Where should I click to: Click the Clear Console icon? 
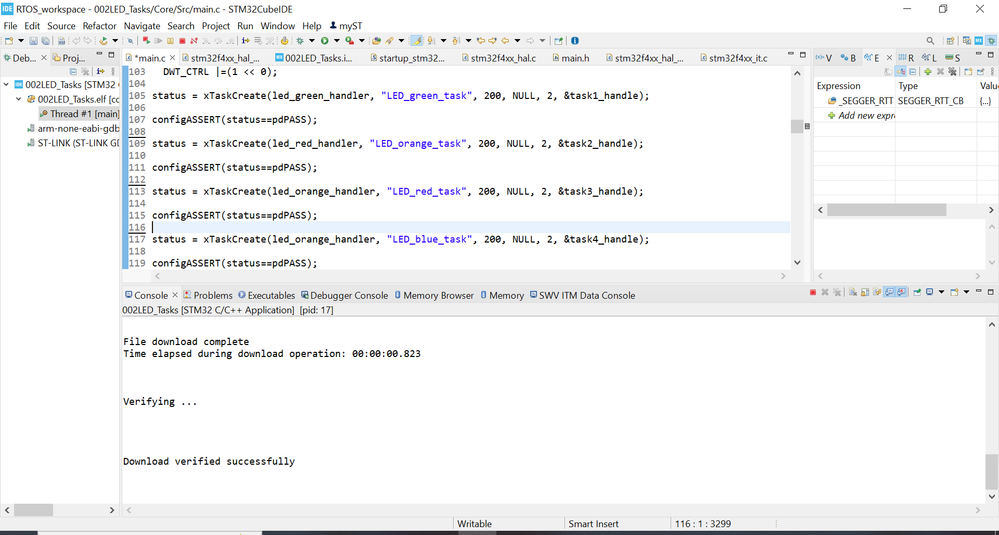tap(853, 292)
